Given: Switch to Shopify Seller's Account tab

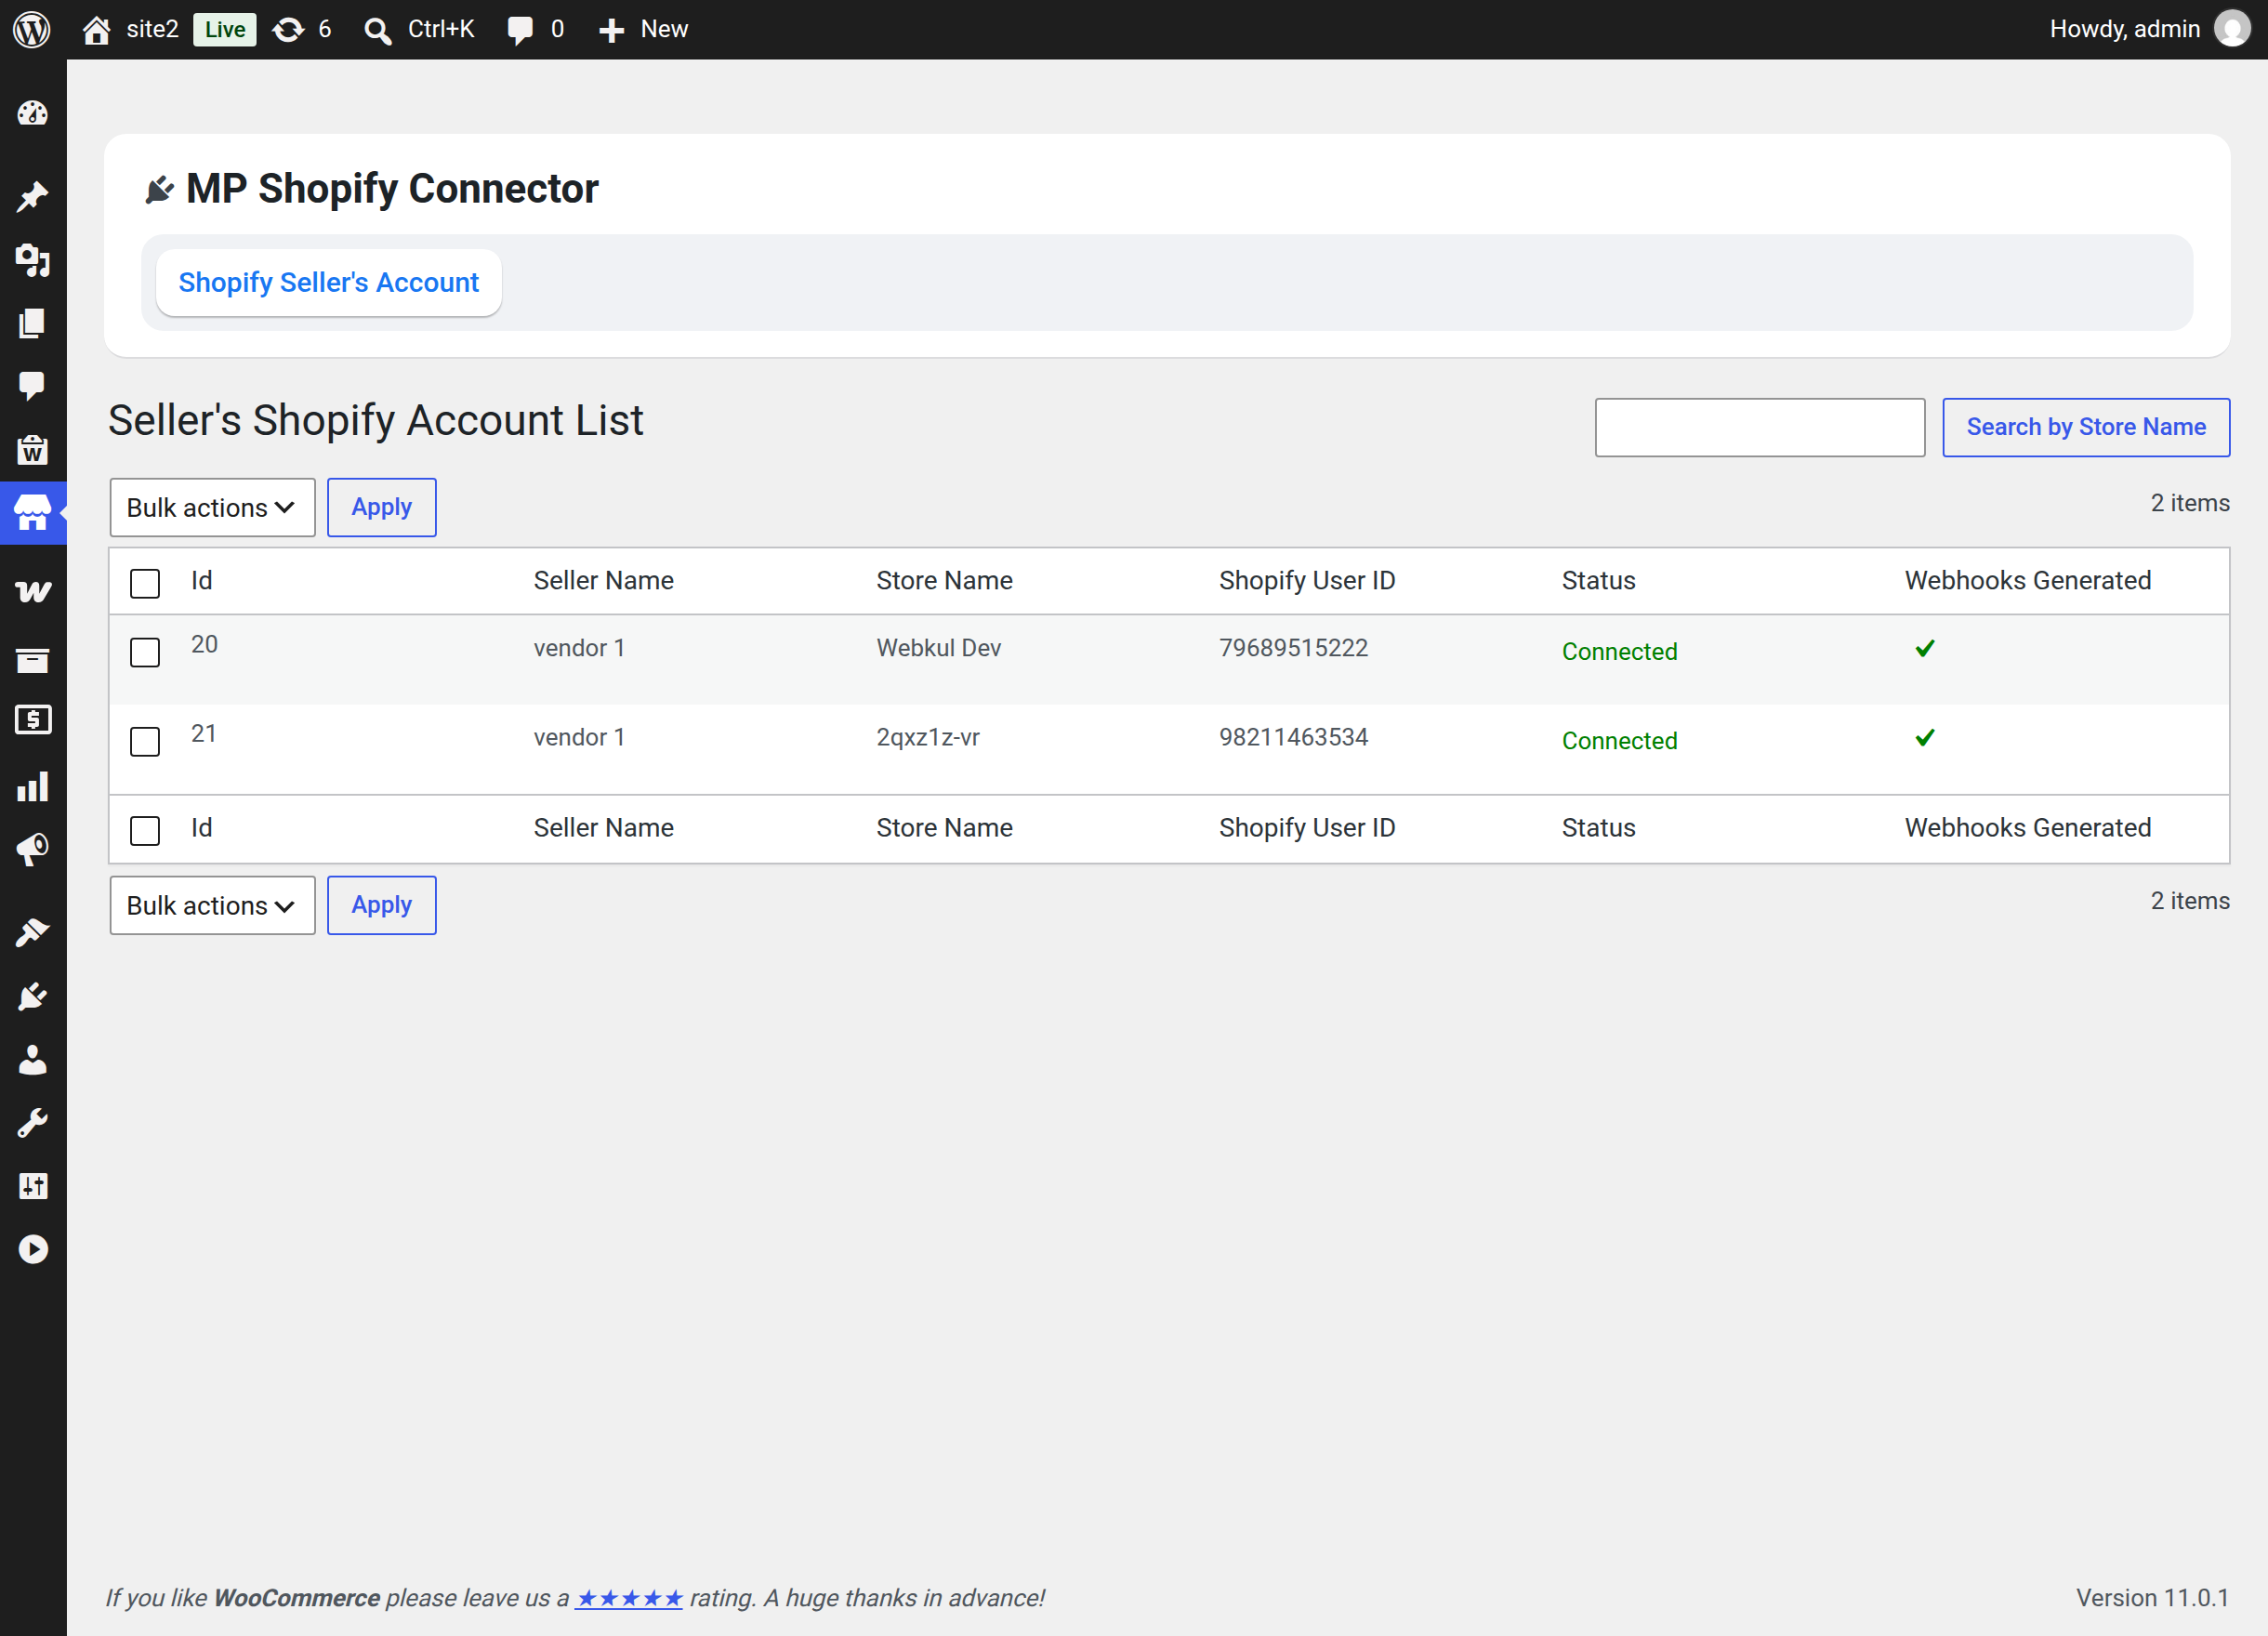Looking at the screenshot, I should 329,283.
